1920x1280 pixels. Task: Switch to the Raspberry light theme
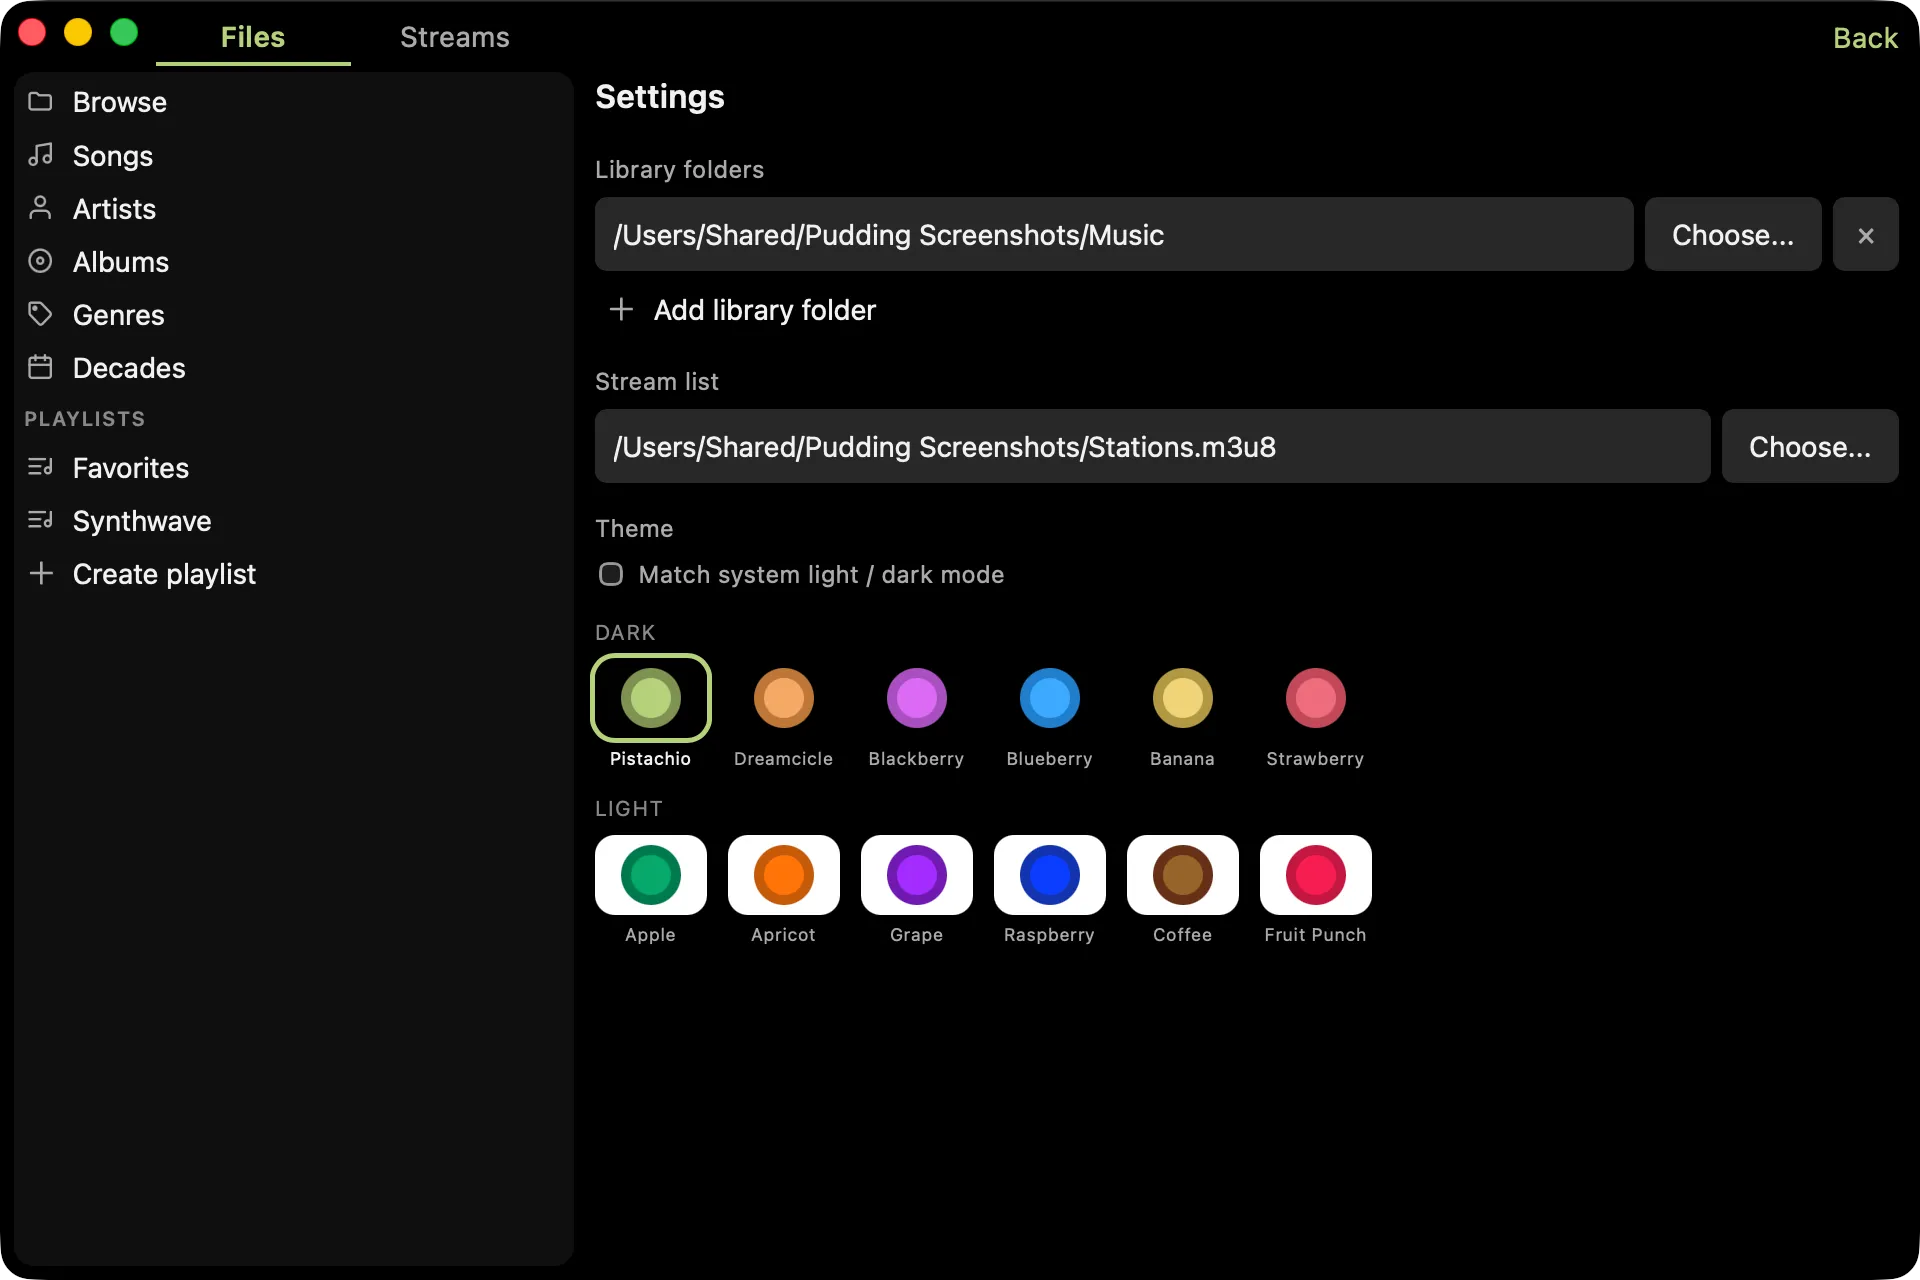1050,875
